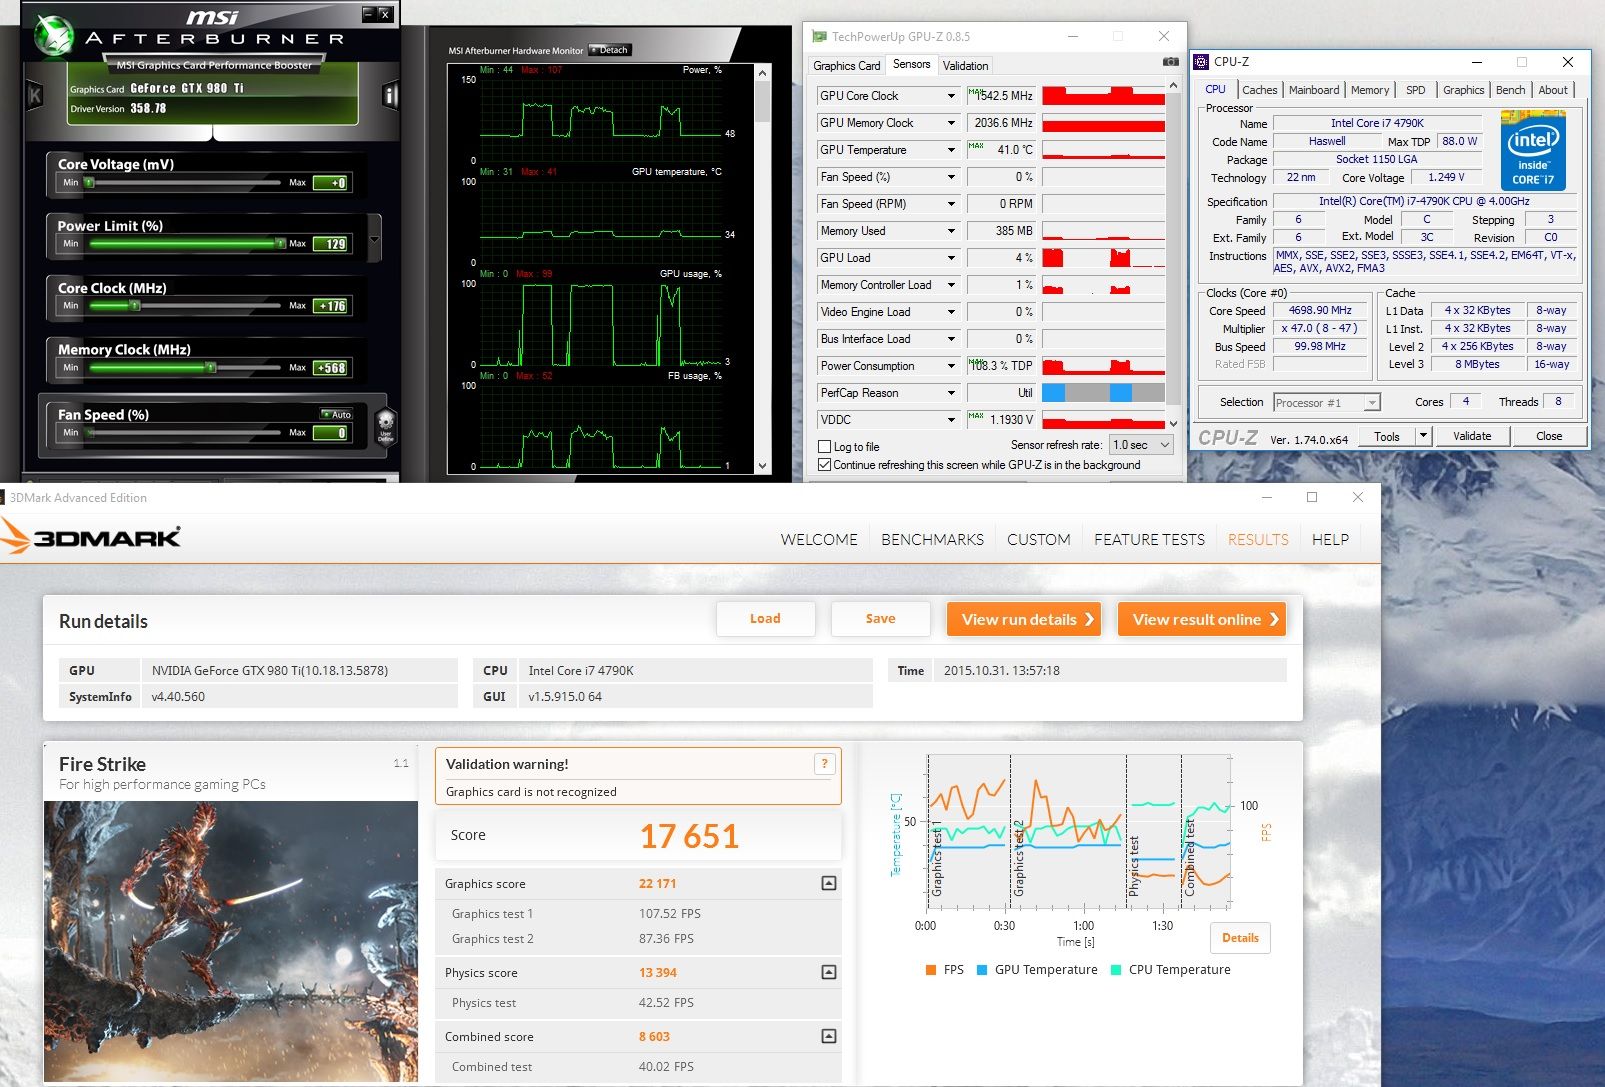Image resolution: width=1605 pixels, height=1087 pixels.
Task: Open the GPU Temperature sensor dropdown
Action: 951,150
